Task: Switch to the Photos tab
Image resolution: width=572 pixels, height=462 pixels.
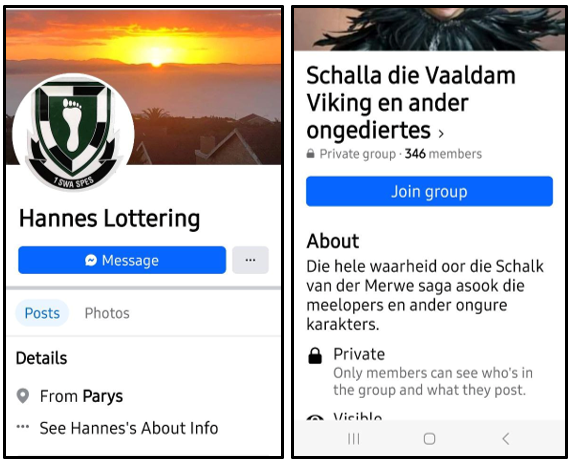Action: point(107,313)
